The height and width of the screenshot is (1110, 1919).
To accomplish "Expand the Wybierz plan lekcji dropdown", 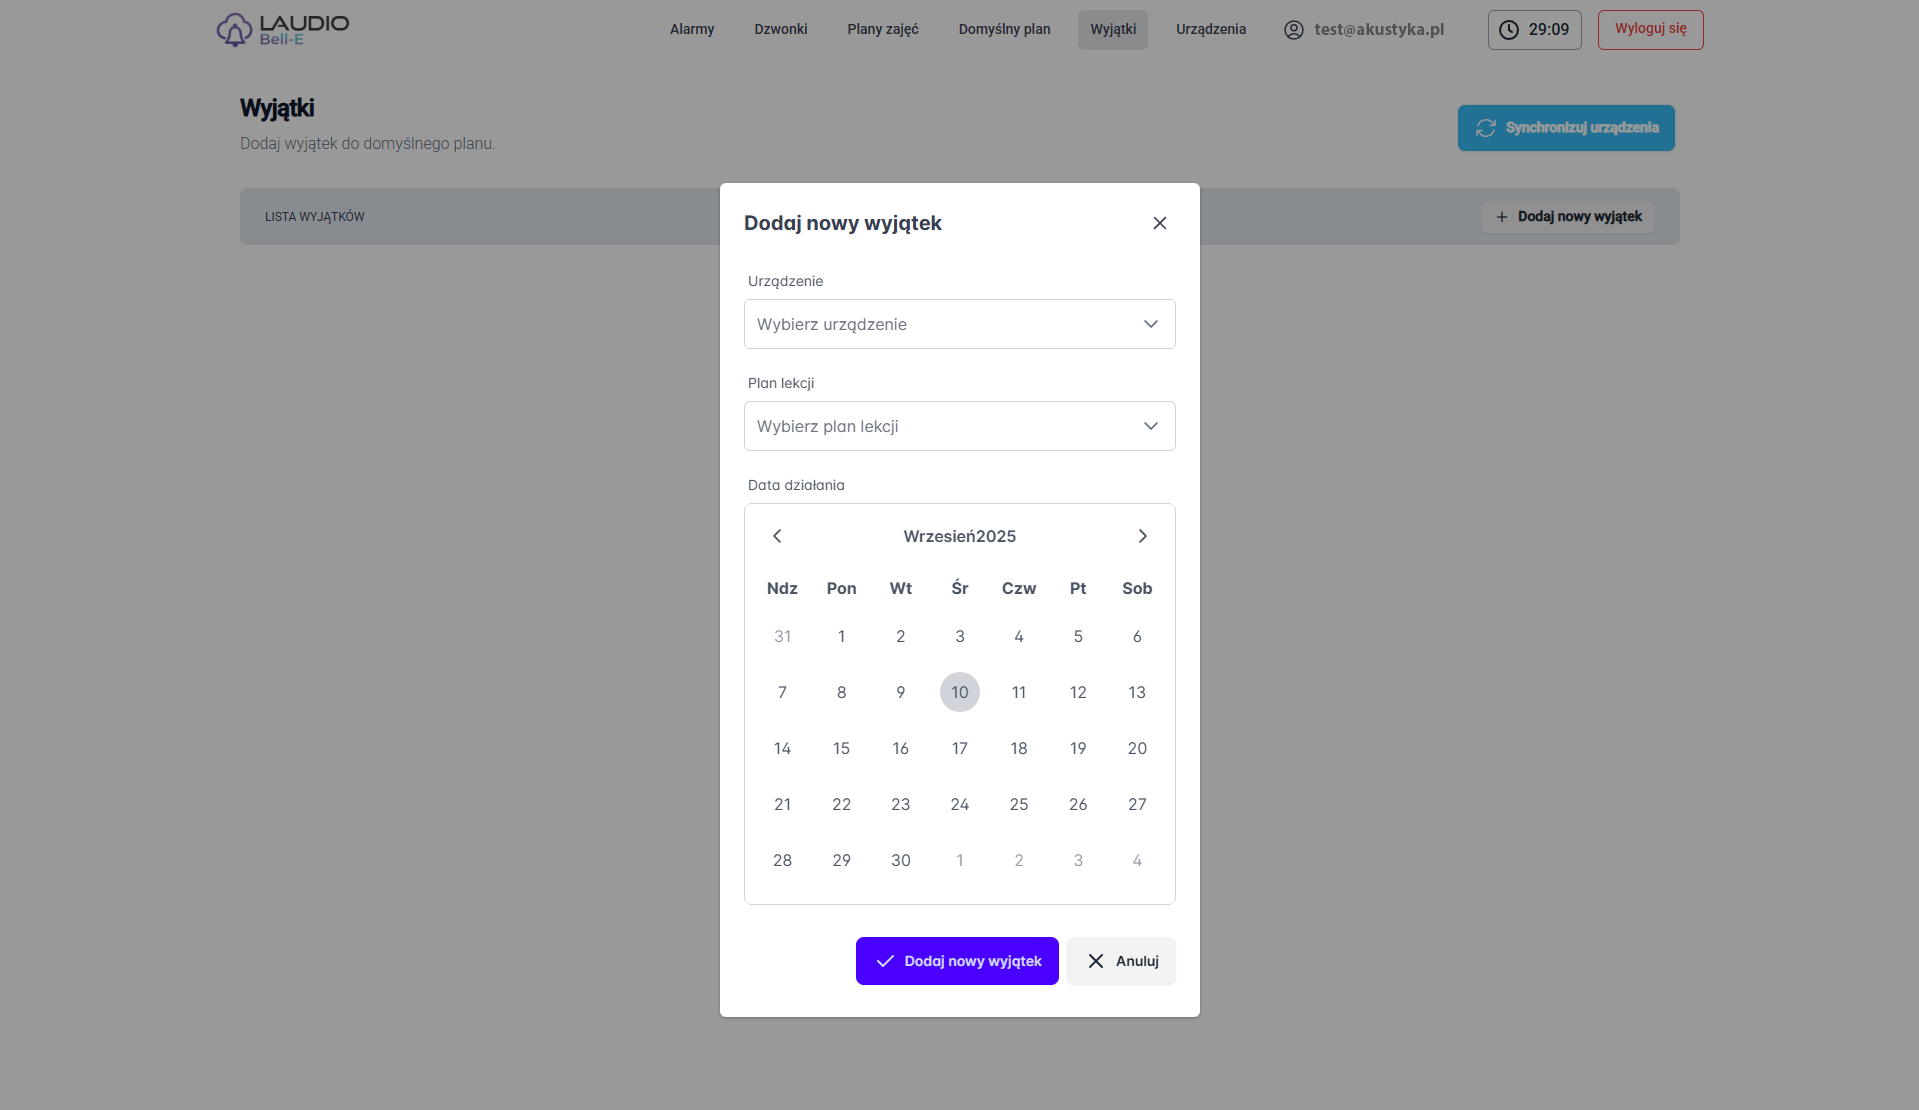I will pos(959,426).
